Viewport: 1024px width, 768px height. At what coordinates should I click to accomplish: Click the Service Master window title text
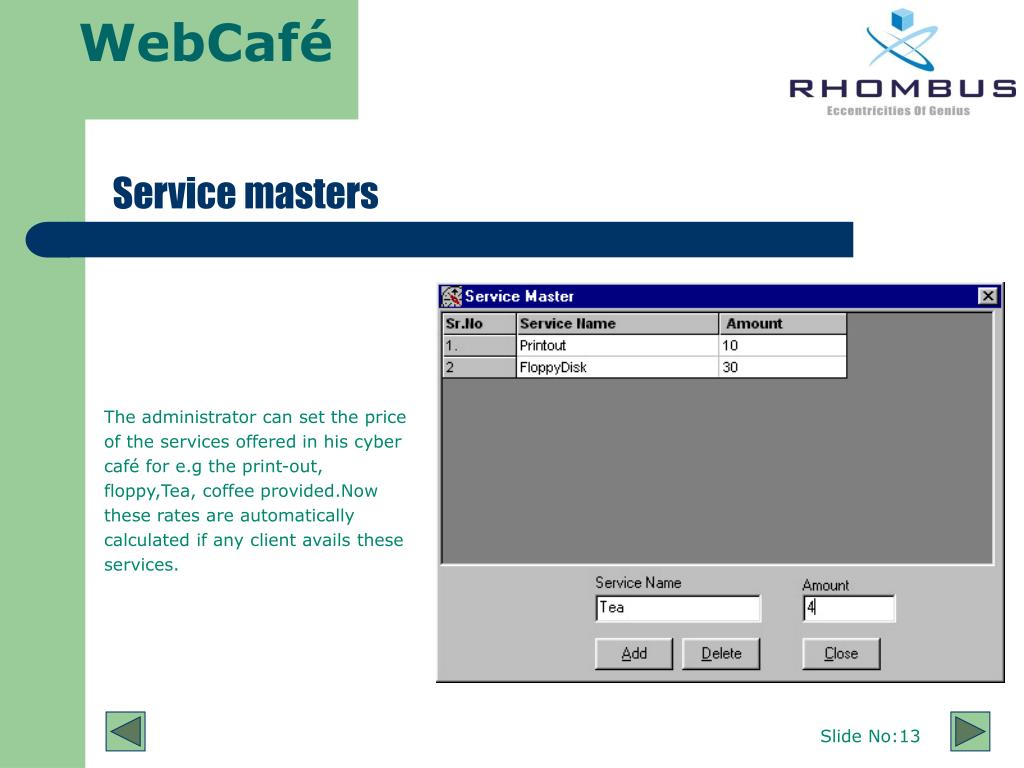click(519, 296)
